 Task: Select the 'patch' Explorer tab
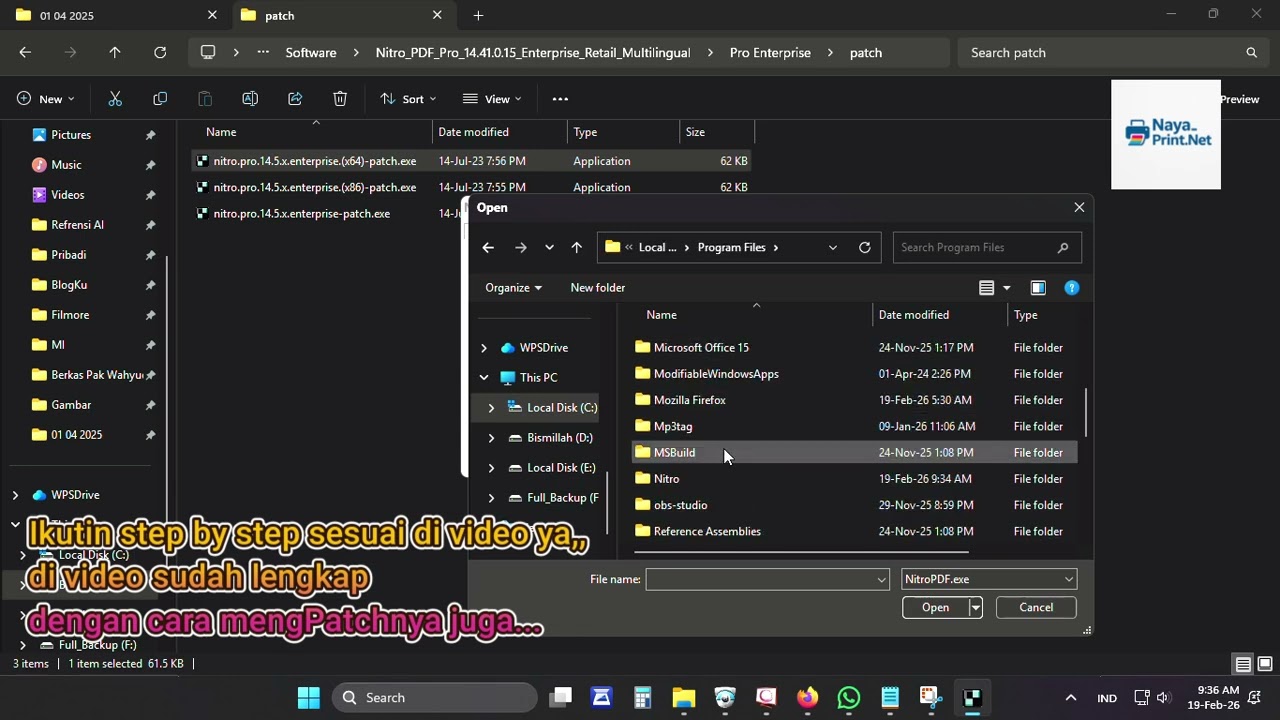point(340,15)
